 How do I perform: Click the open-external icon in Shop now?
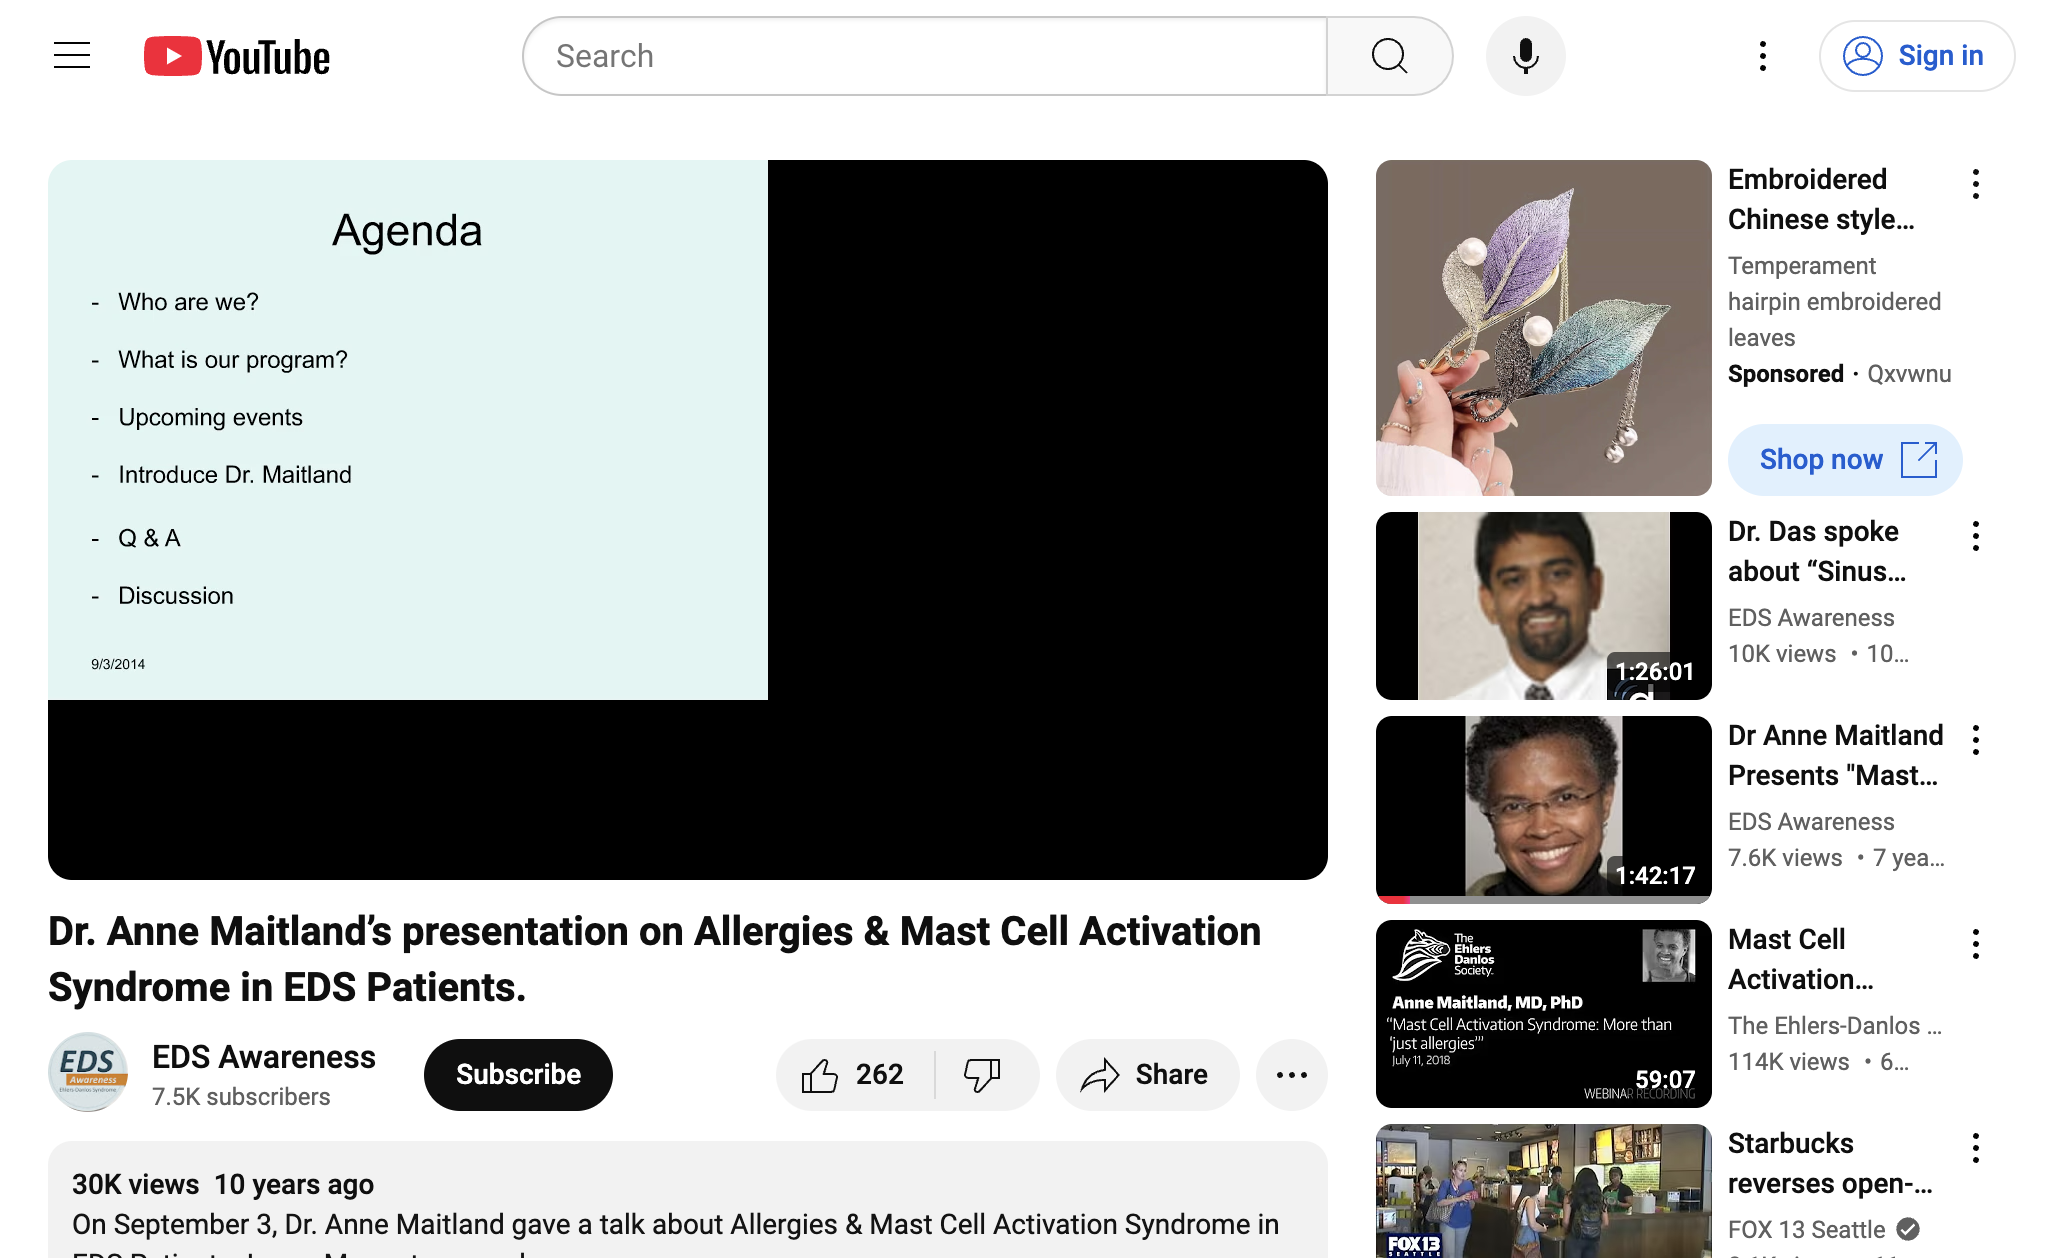coord(1918,460)
